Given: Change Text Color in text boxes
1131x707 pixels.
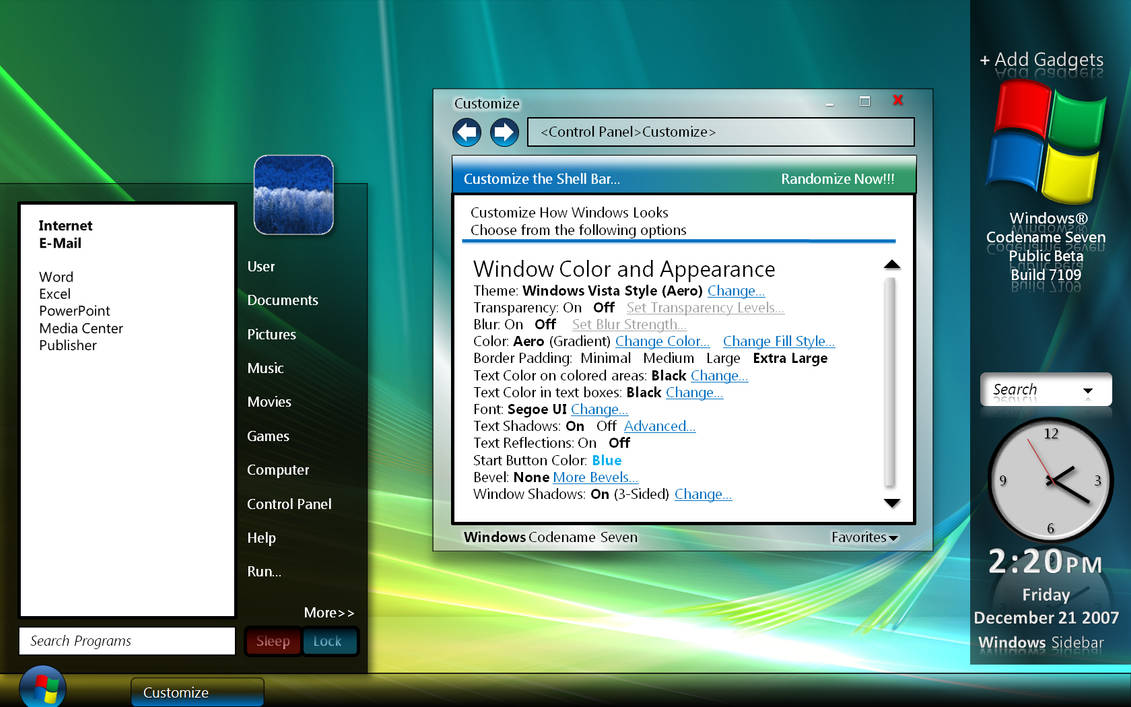Looking at the screenshot, I should pos(694,392).
